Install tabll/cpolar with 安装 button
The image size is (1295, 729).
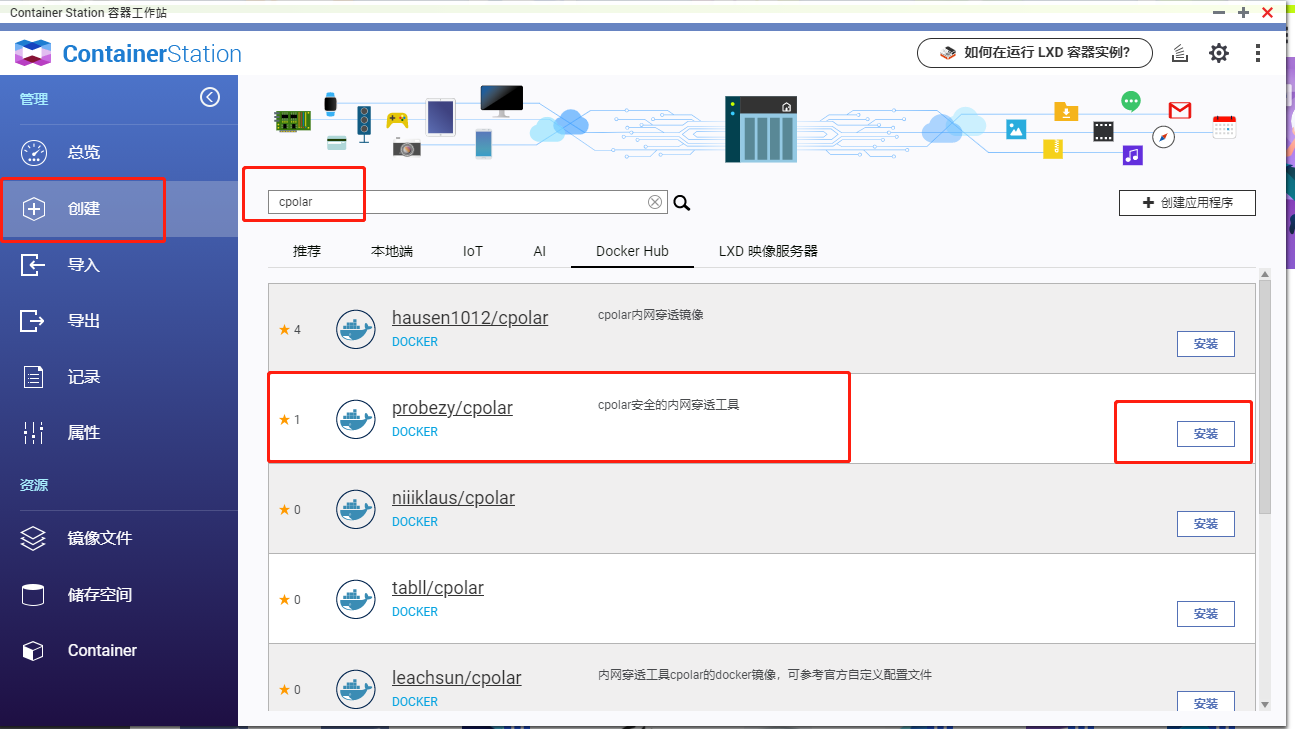(1206, 614)
